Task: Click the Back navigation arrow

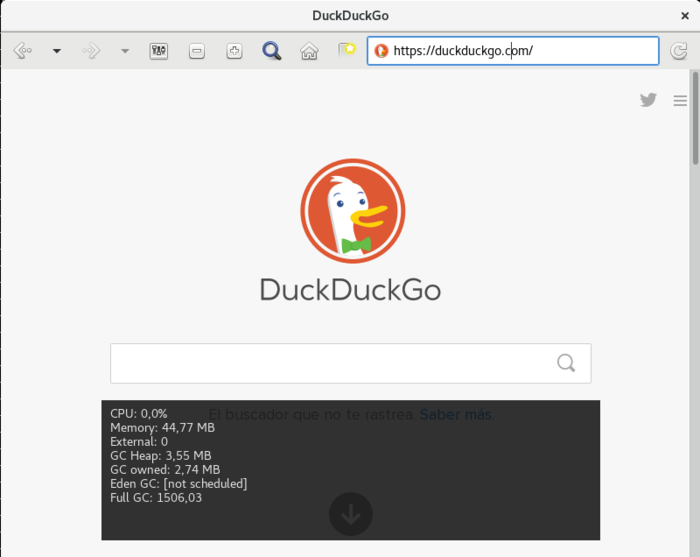Action: 22,51
